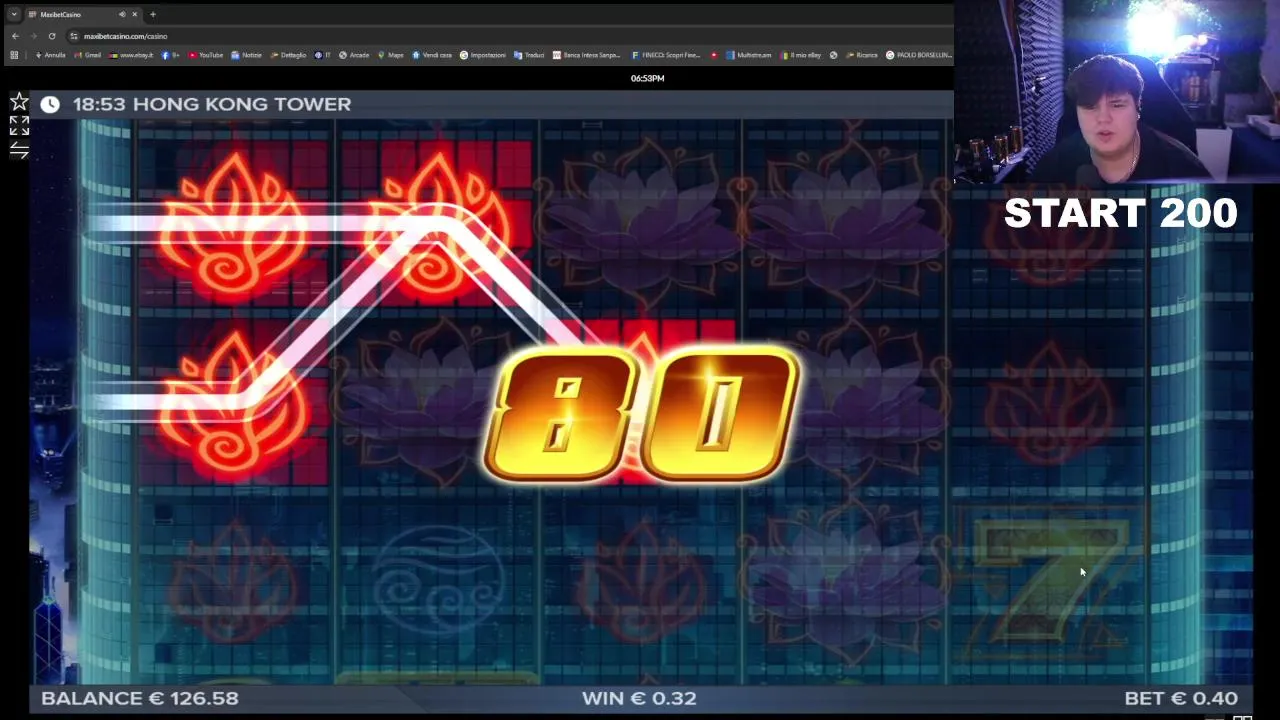The width and height of the screenshot is (1280, 720).
Task: Open the Dettaglio bookmark
Action: pos(289,55)
